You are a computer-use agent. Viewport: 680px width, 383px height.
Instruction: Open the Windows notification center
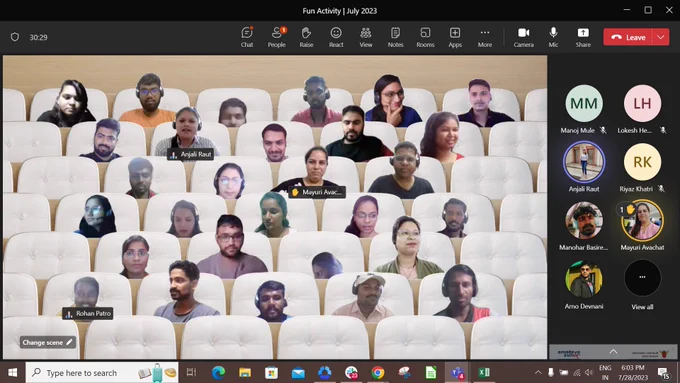664,373
